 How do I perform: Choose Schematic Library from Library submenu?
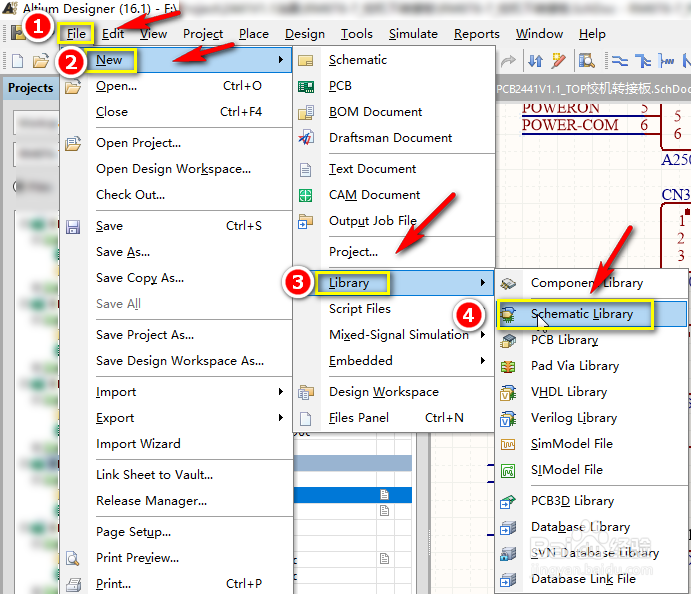click(x=591, y=314)
